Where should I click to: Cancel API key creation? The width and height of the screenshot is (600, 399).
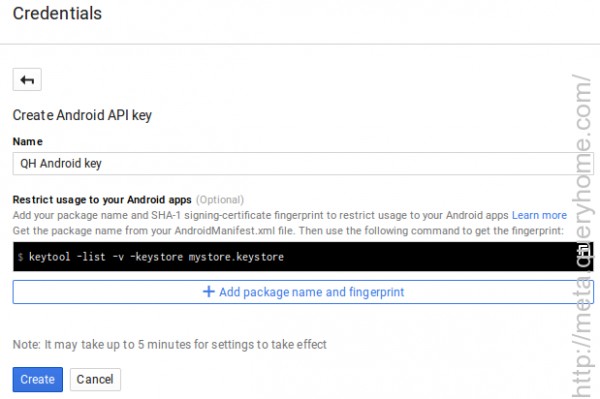[95, 379]
